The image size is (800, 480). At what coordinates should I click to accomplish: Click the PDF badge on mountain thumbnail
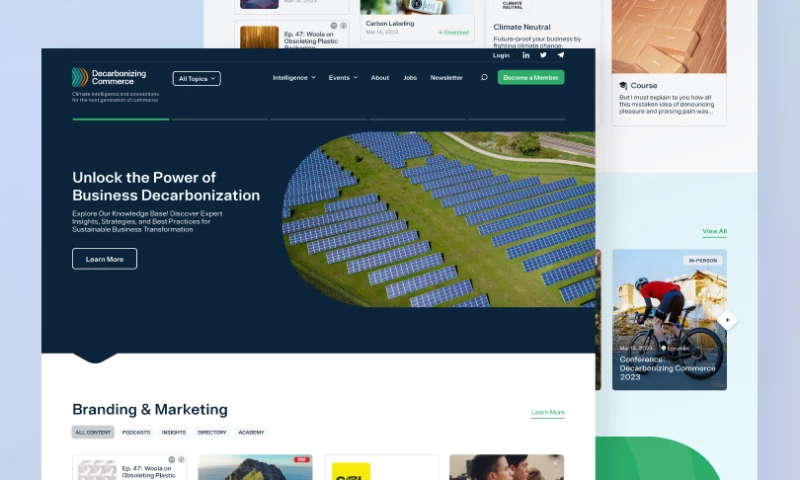coord(302,460)
